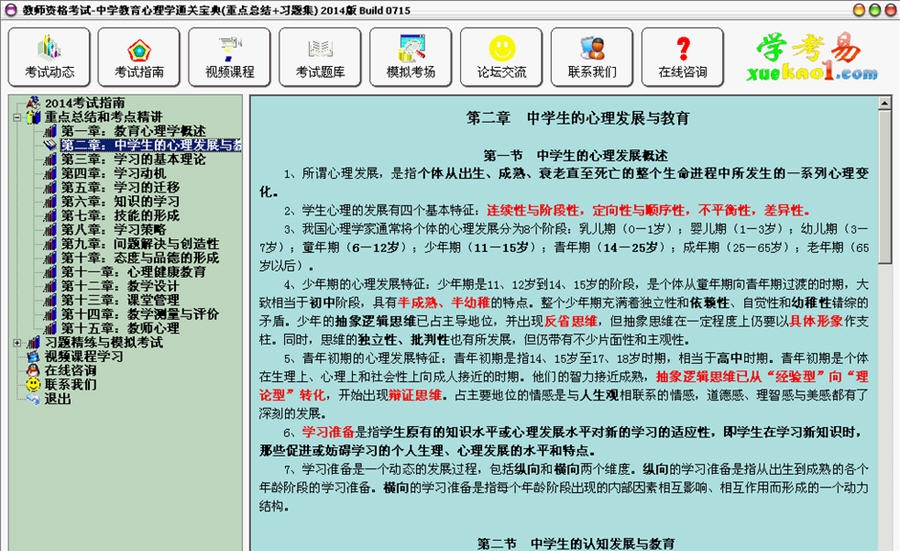Launch the 模拟考场 toolbar button

pos(411,57)
